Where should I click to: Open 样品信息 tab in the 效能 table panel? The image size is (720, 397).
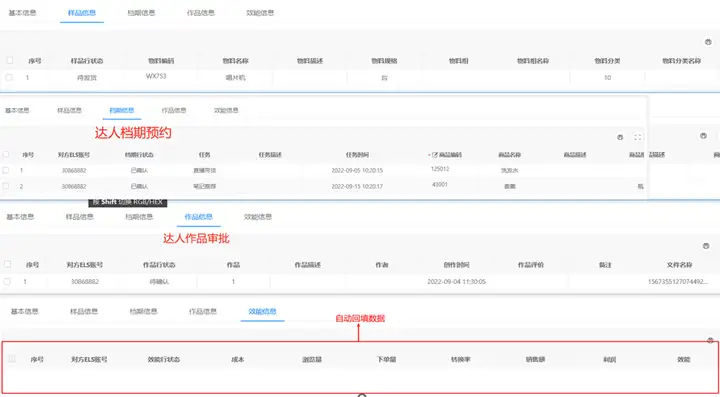[x=84, y=311]
